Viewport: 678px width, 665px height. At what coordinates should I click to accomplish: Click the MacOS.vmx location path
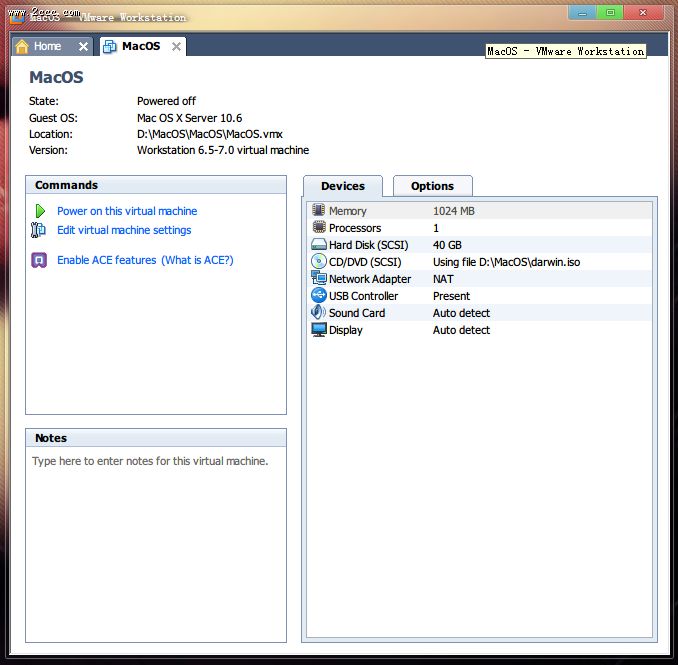[x=210, y=134]
